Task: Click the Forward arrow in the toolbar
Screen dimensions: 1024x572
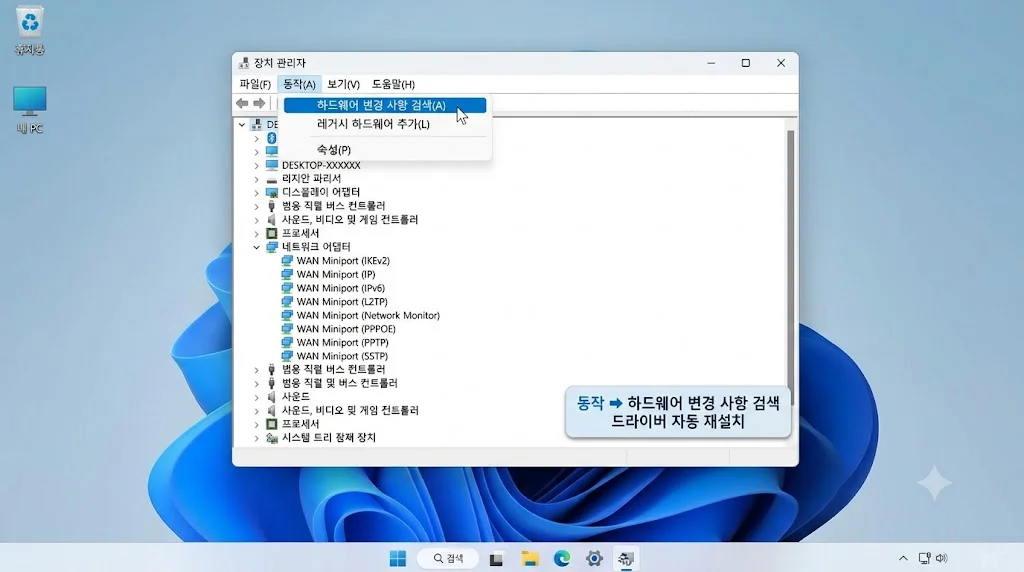Action: tap(259, 103)
